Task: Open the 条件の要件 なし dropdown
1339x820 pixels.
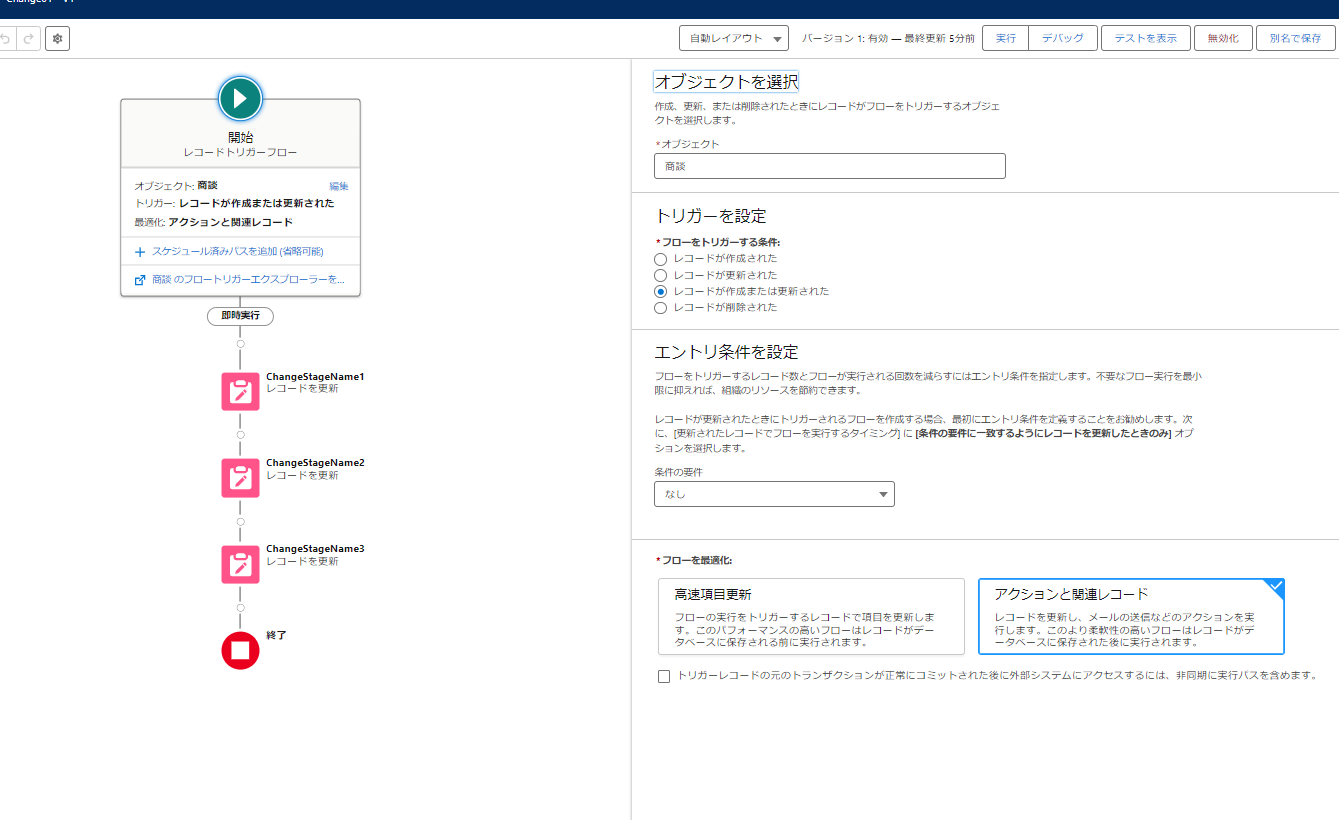Action: pyautogui.click(x=774, y=494)
